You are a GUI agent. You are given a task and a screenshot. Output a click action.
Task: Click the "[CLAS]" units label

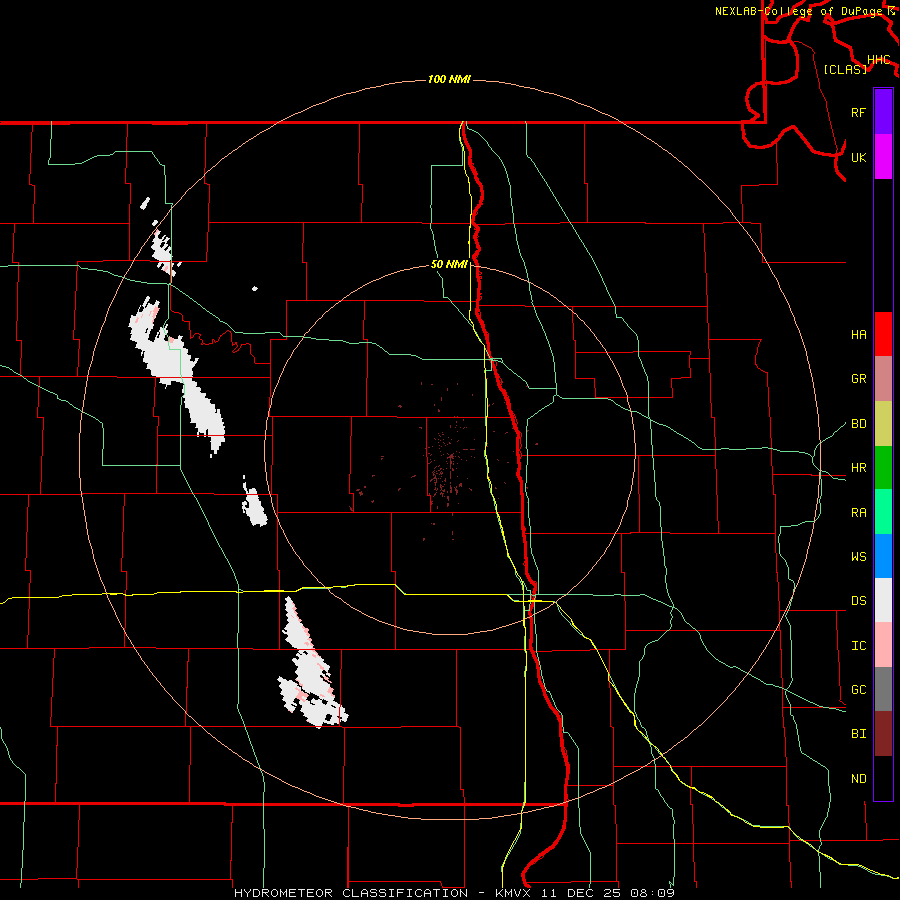[845, 70]
